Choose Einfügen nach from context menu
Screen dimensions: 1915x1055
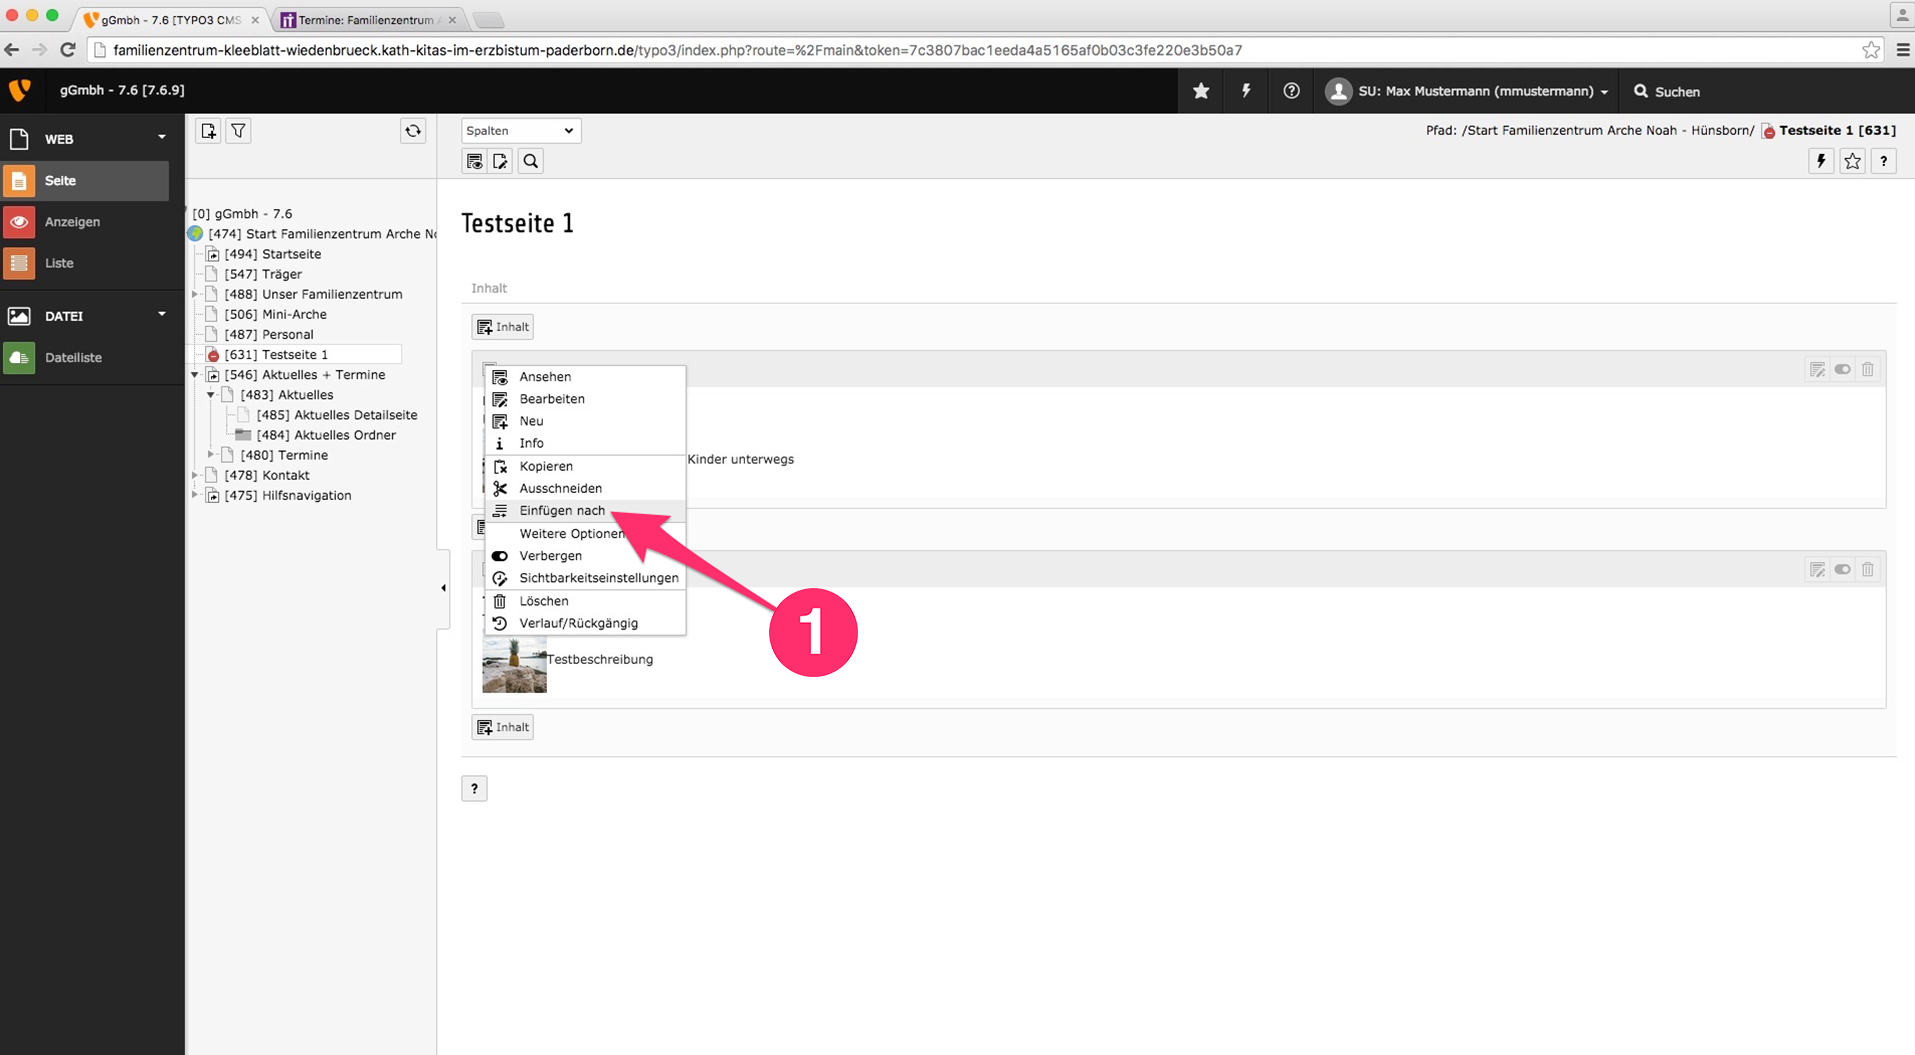(562, 511)
